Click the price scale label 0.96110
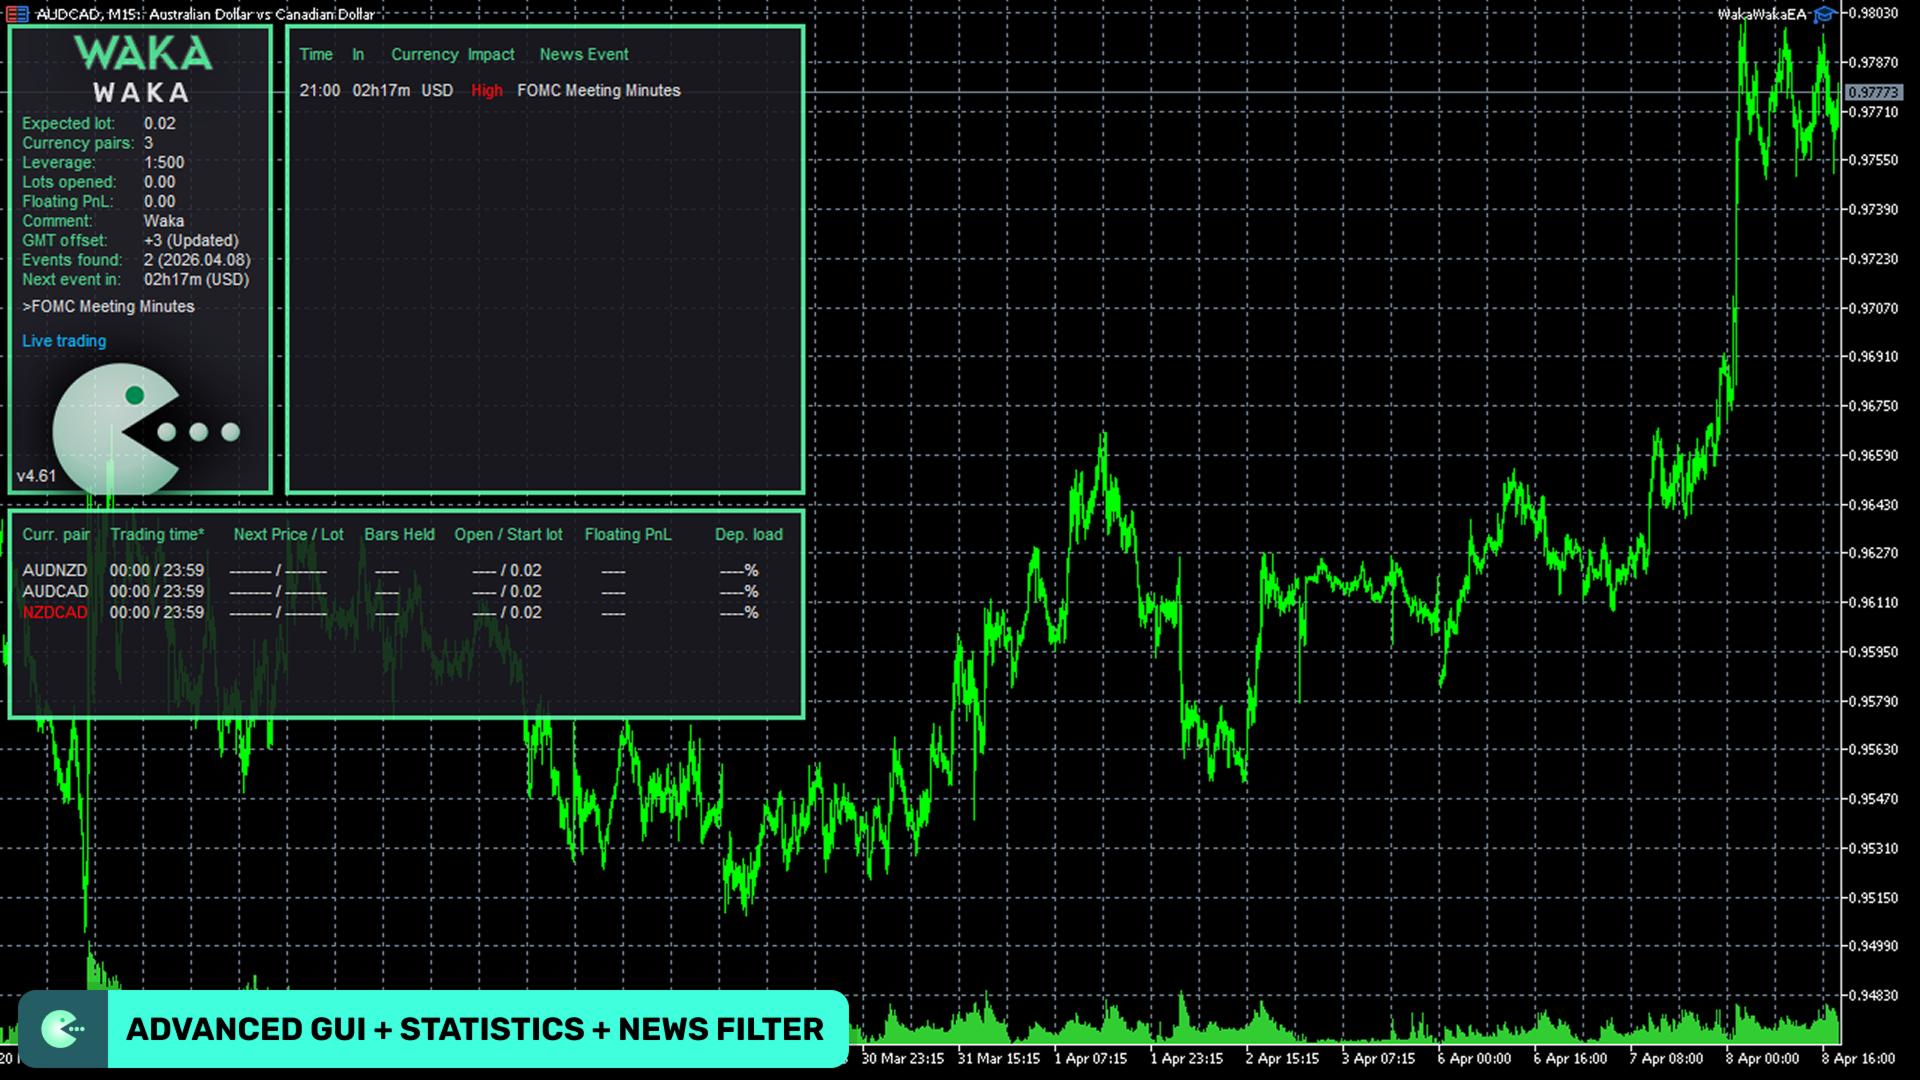This screenshot has height=1080, width=1920. coord(1873,603)
